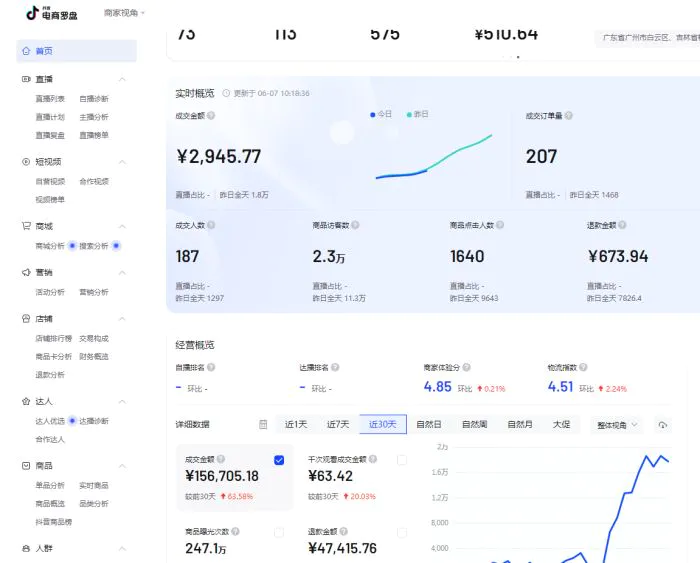Collapse the 营销 section chevron
The width and height of the screenshot is (700, 563).
point(122,272)
